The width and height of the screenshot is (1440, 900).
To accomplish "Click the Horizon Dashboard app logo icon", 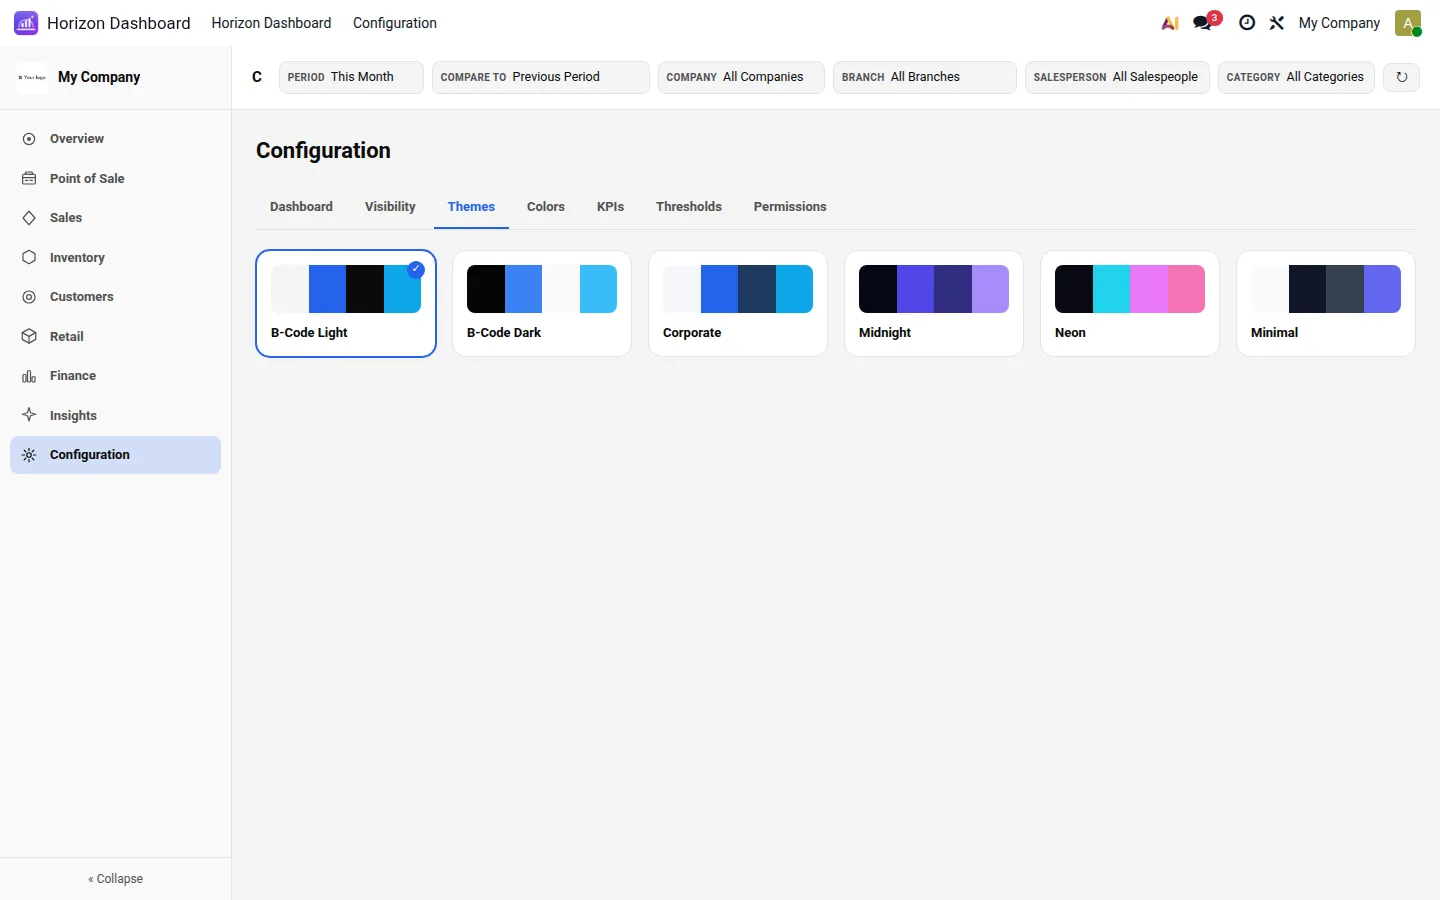I will pyautogui.click(x=26, y=23).
